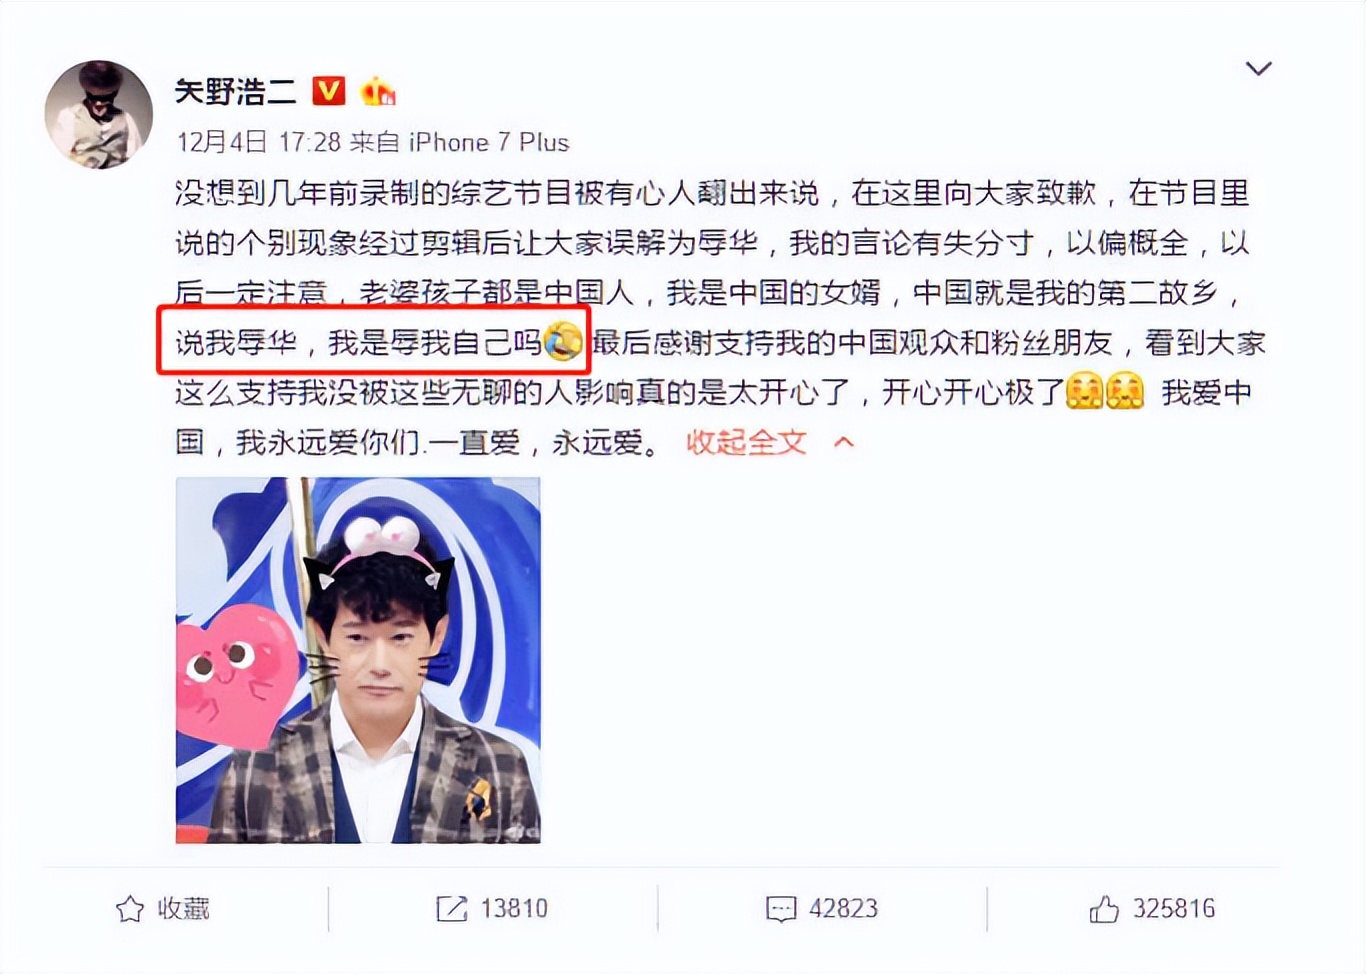Click the post timestamp 12月4日 17:28
The width and height of the screenshot is (1366, 974).
259,142
